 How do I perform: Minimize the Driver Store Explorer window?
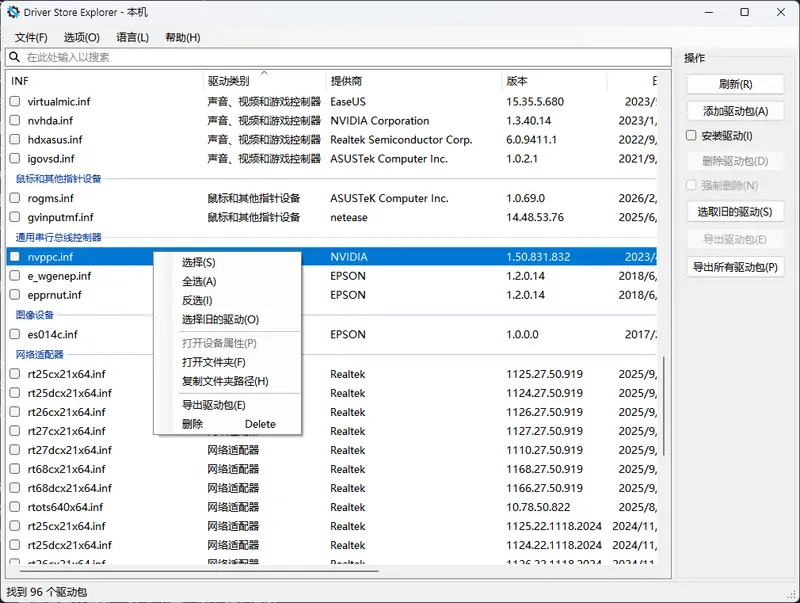click(709, 12)
